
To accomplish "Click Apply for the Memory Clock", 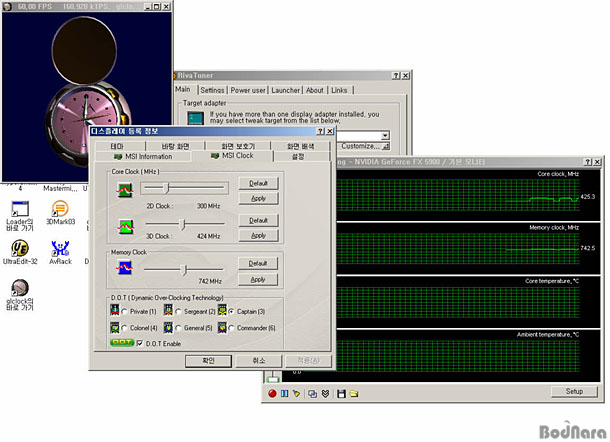I will [258, 279].
